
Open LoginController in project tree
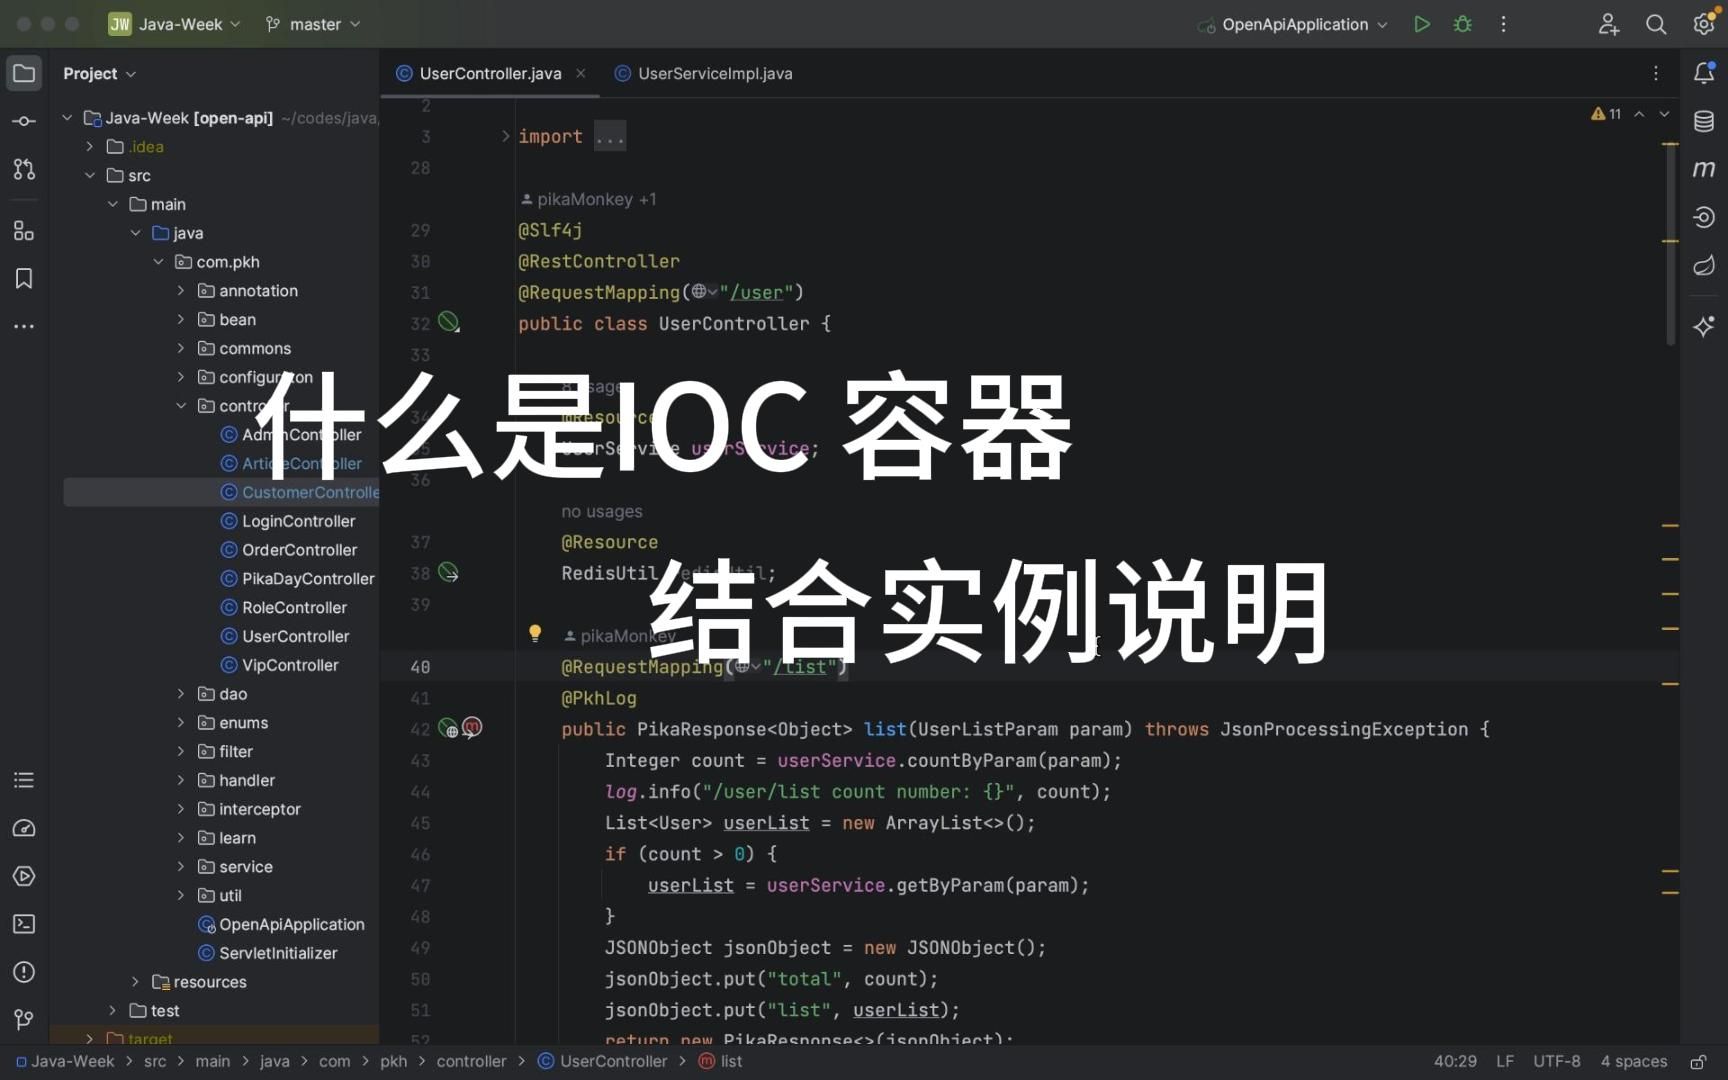click(287, 521)
